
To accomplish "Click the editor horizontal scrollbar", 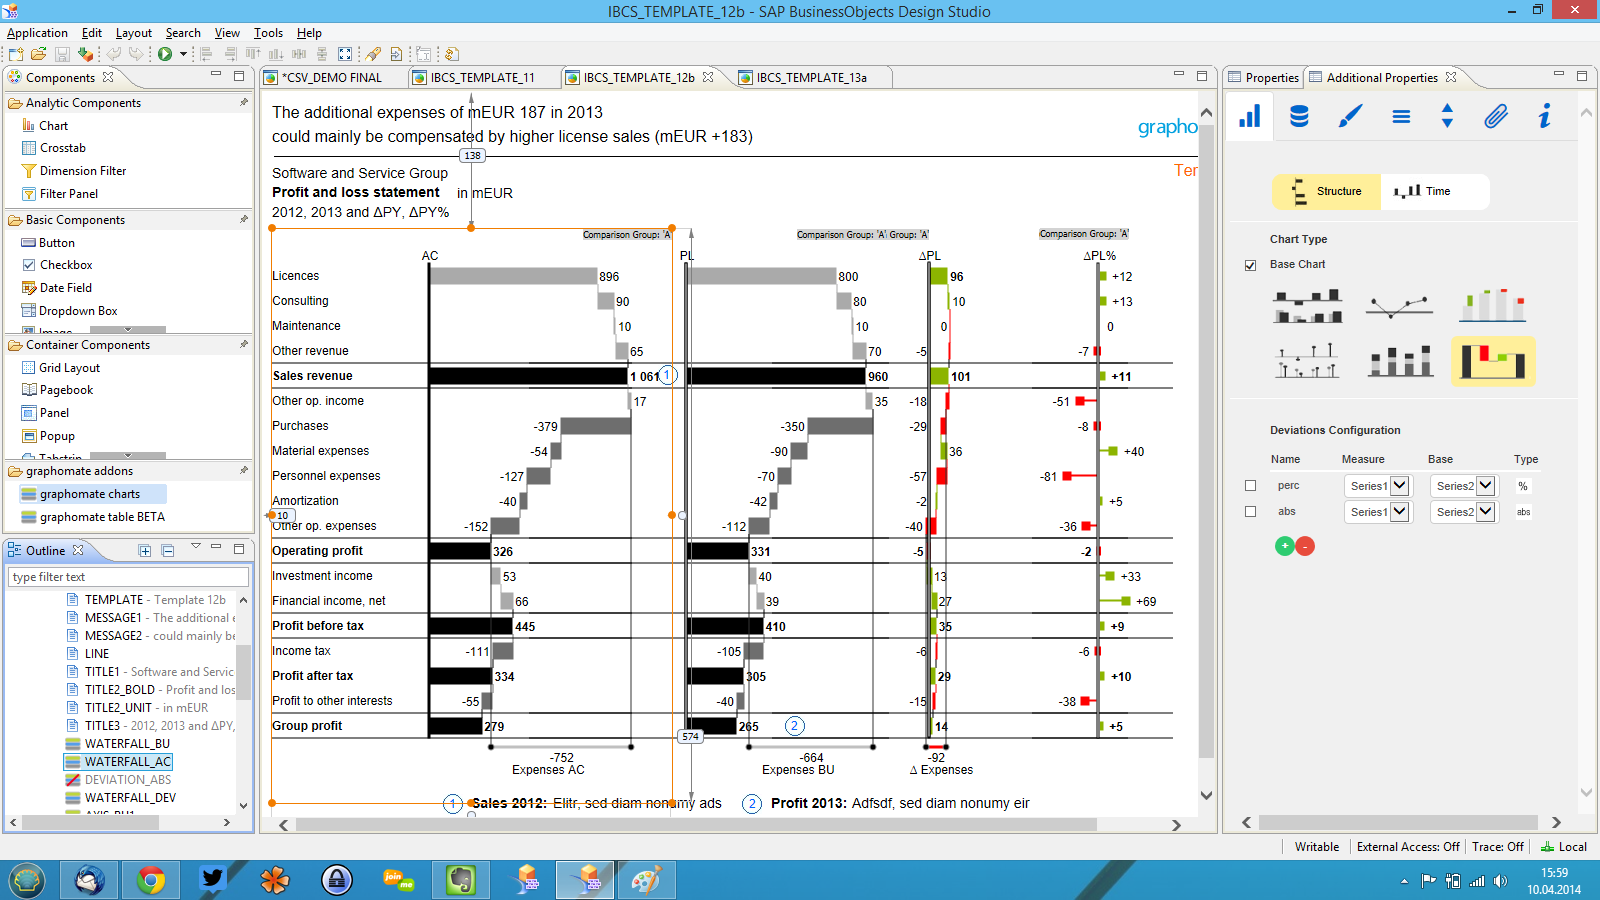I will 696,825.
